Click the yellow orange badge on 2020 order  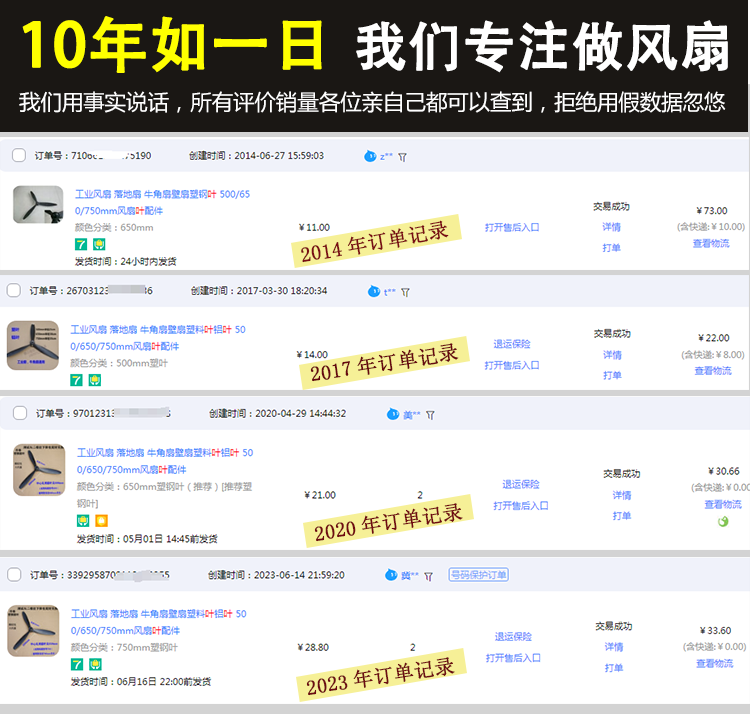(x=101, y=521)
